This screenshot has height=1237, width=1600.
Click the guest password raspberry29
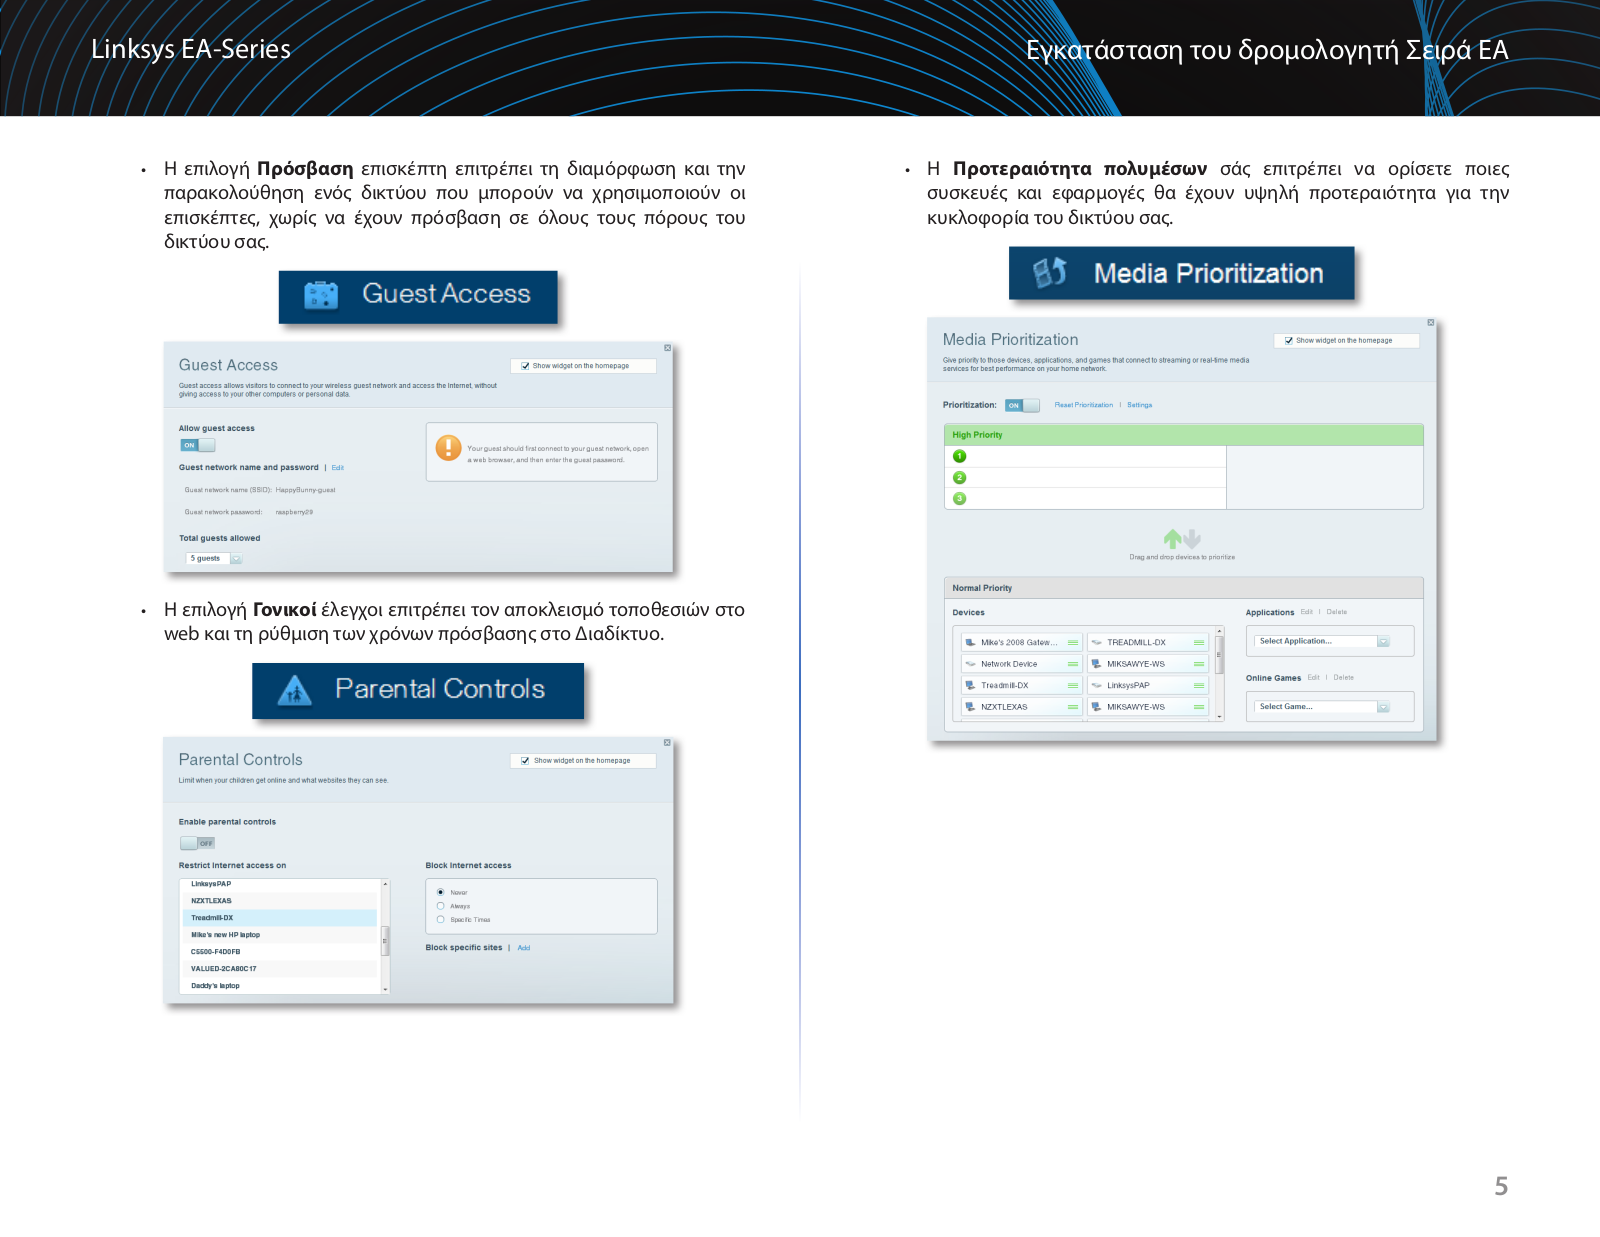294,512
